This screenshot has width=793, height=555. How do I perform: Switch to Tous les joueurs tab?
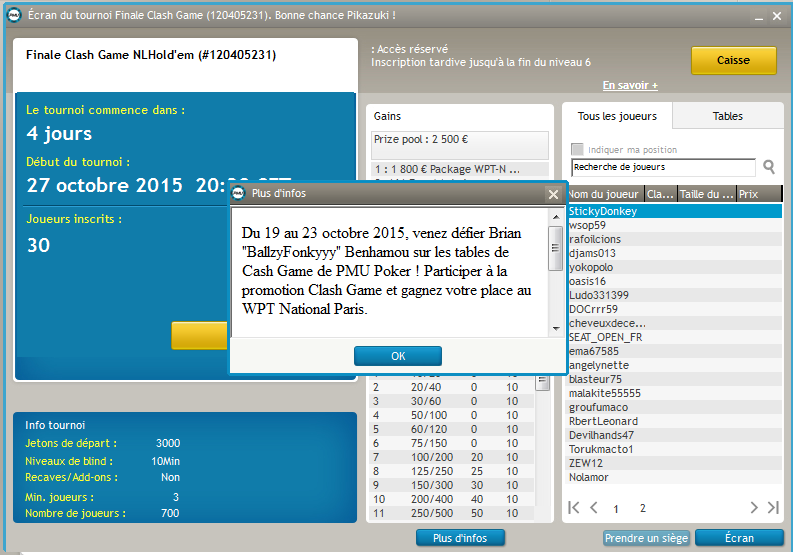tap(617, 116)
